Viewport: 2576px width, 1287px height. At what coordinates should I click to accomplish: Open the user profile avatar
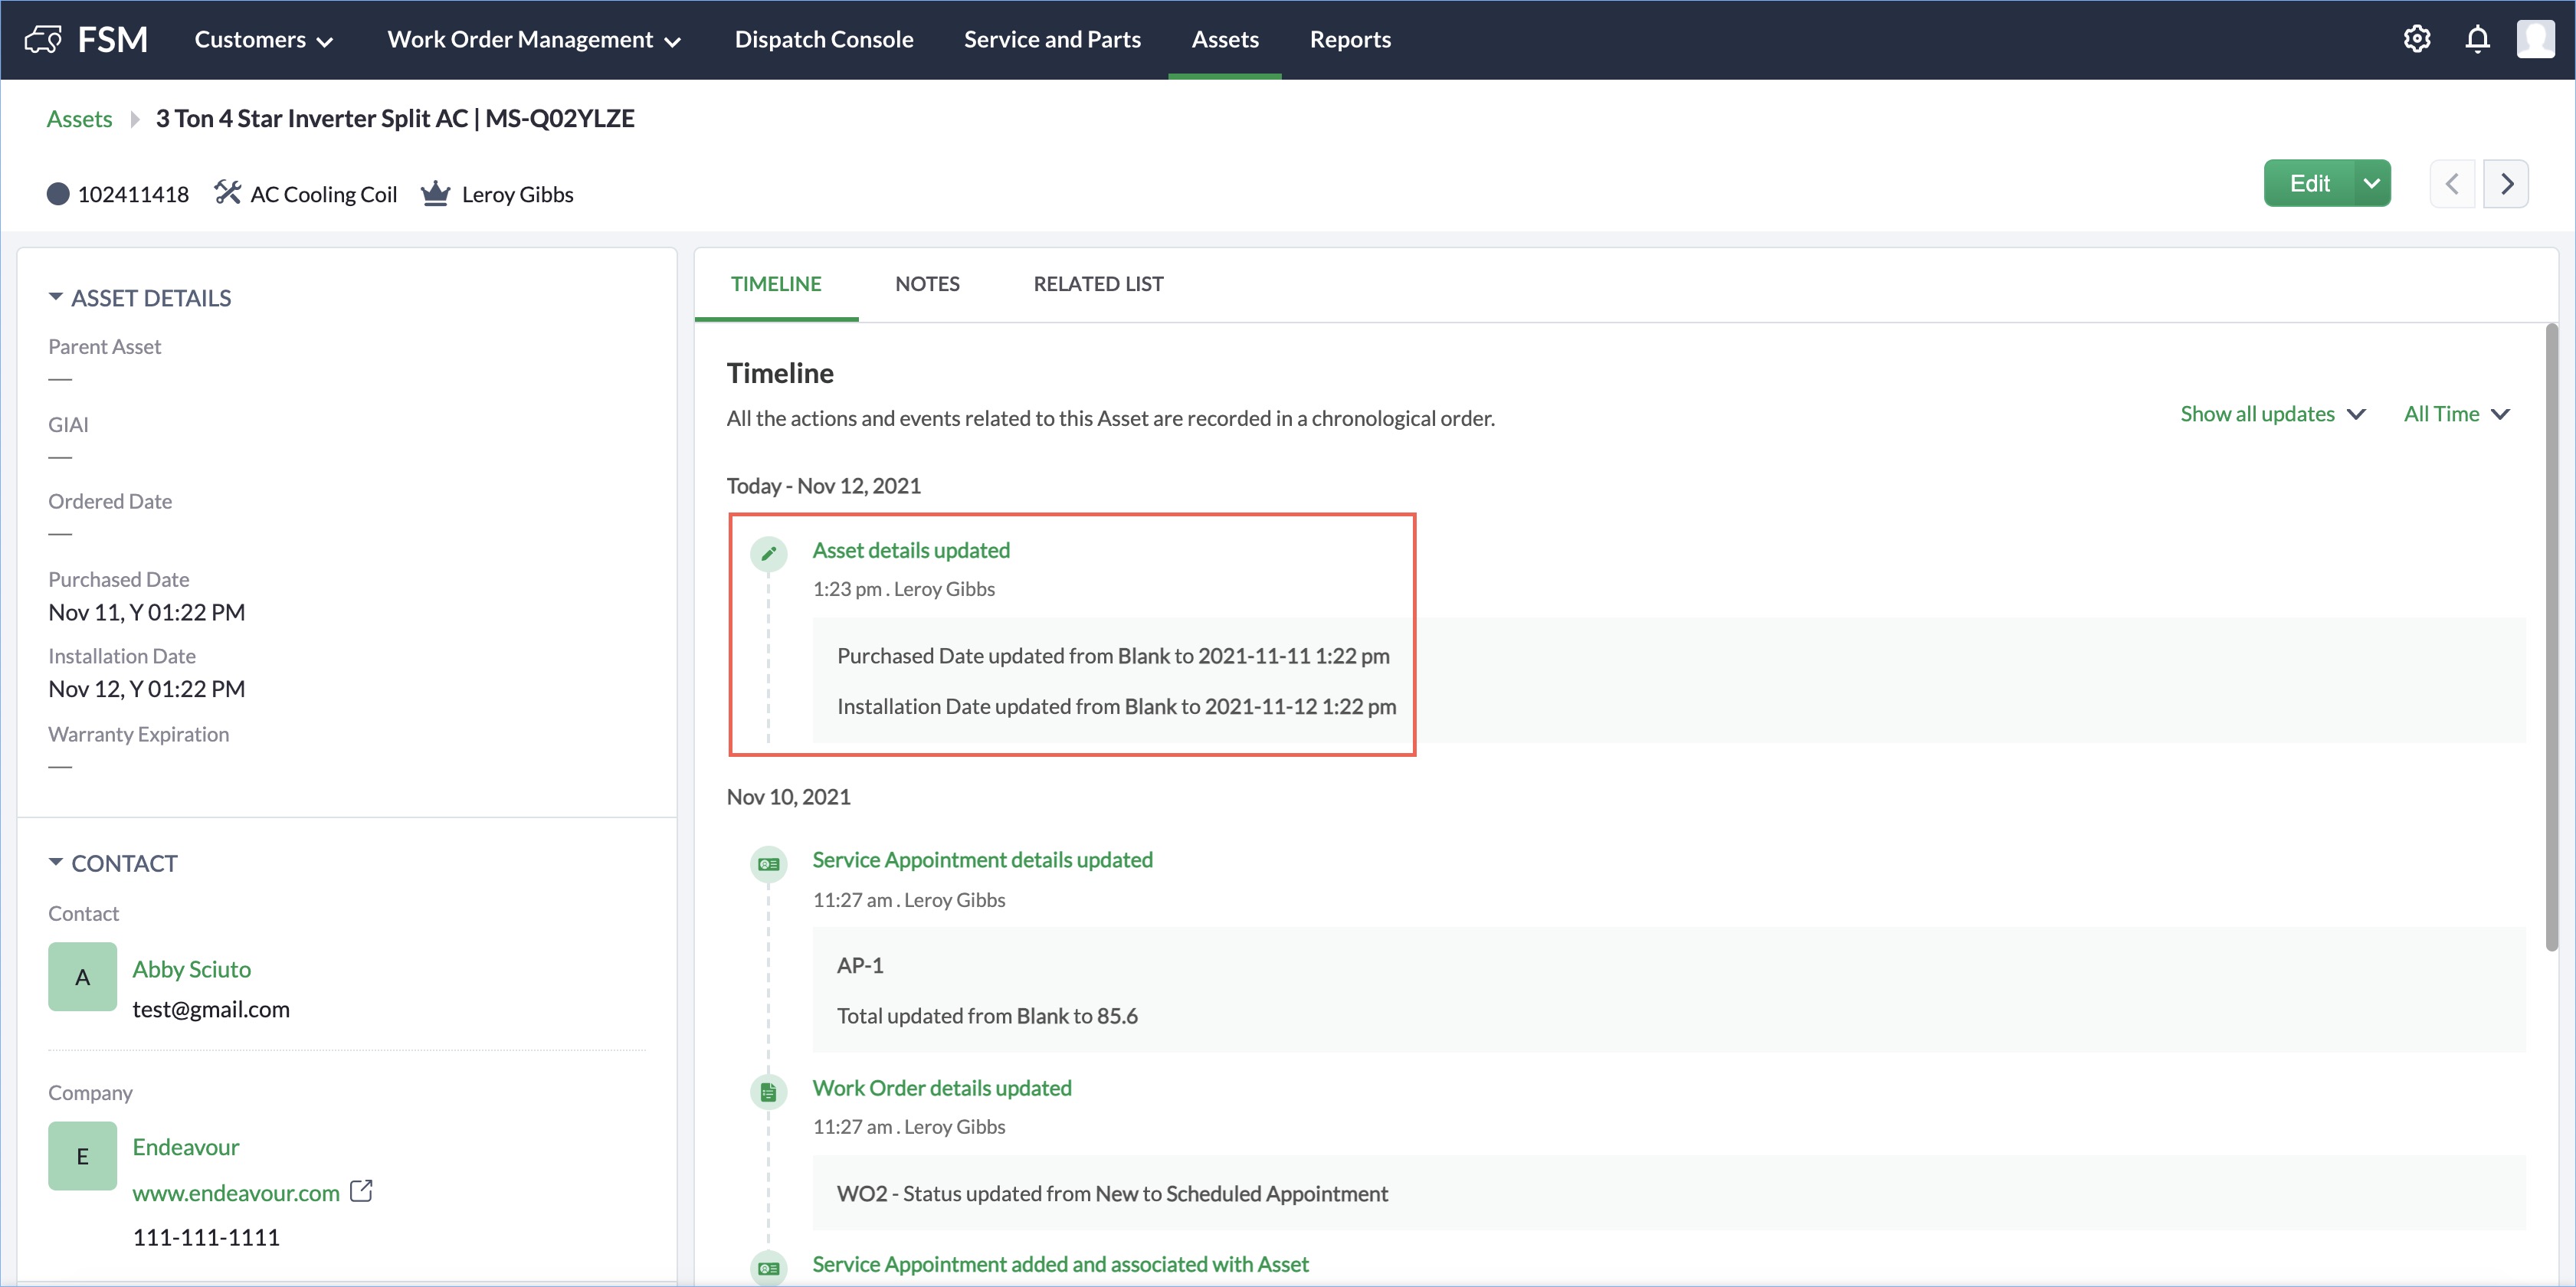point(2535,39)
